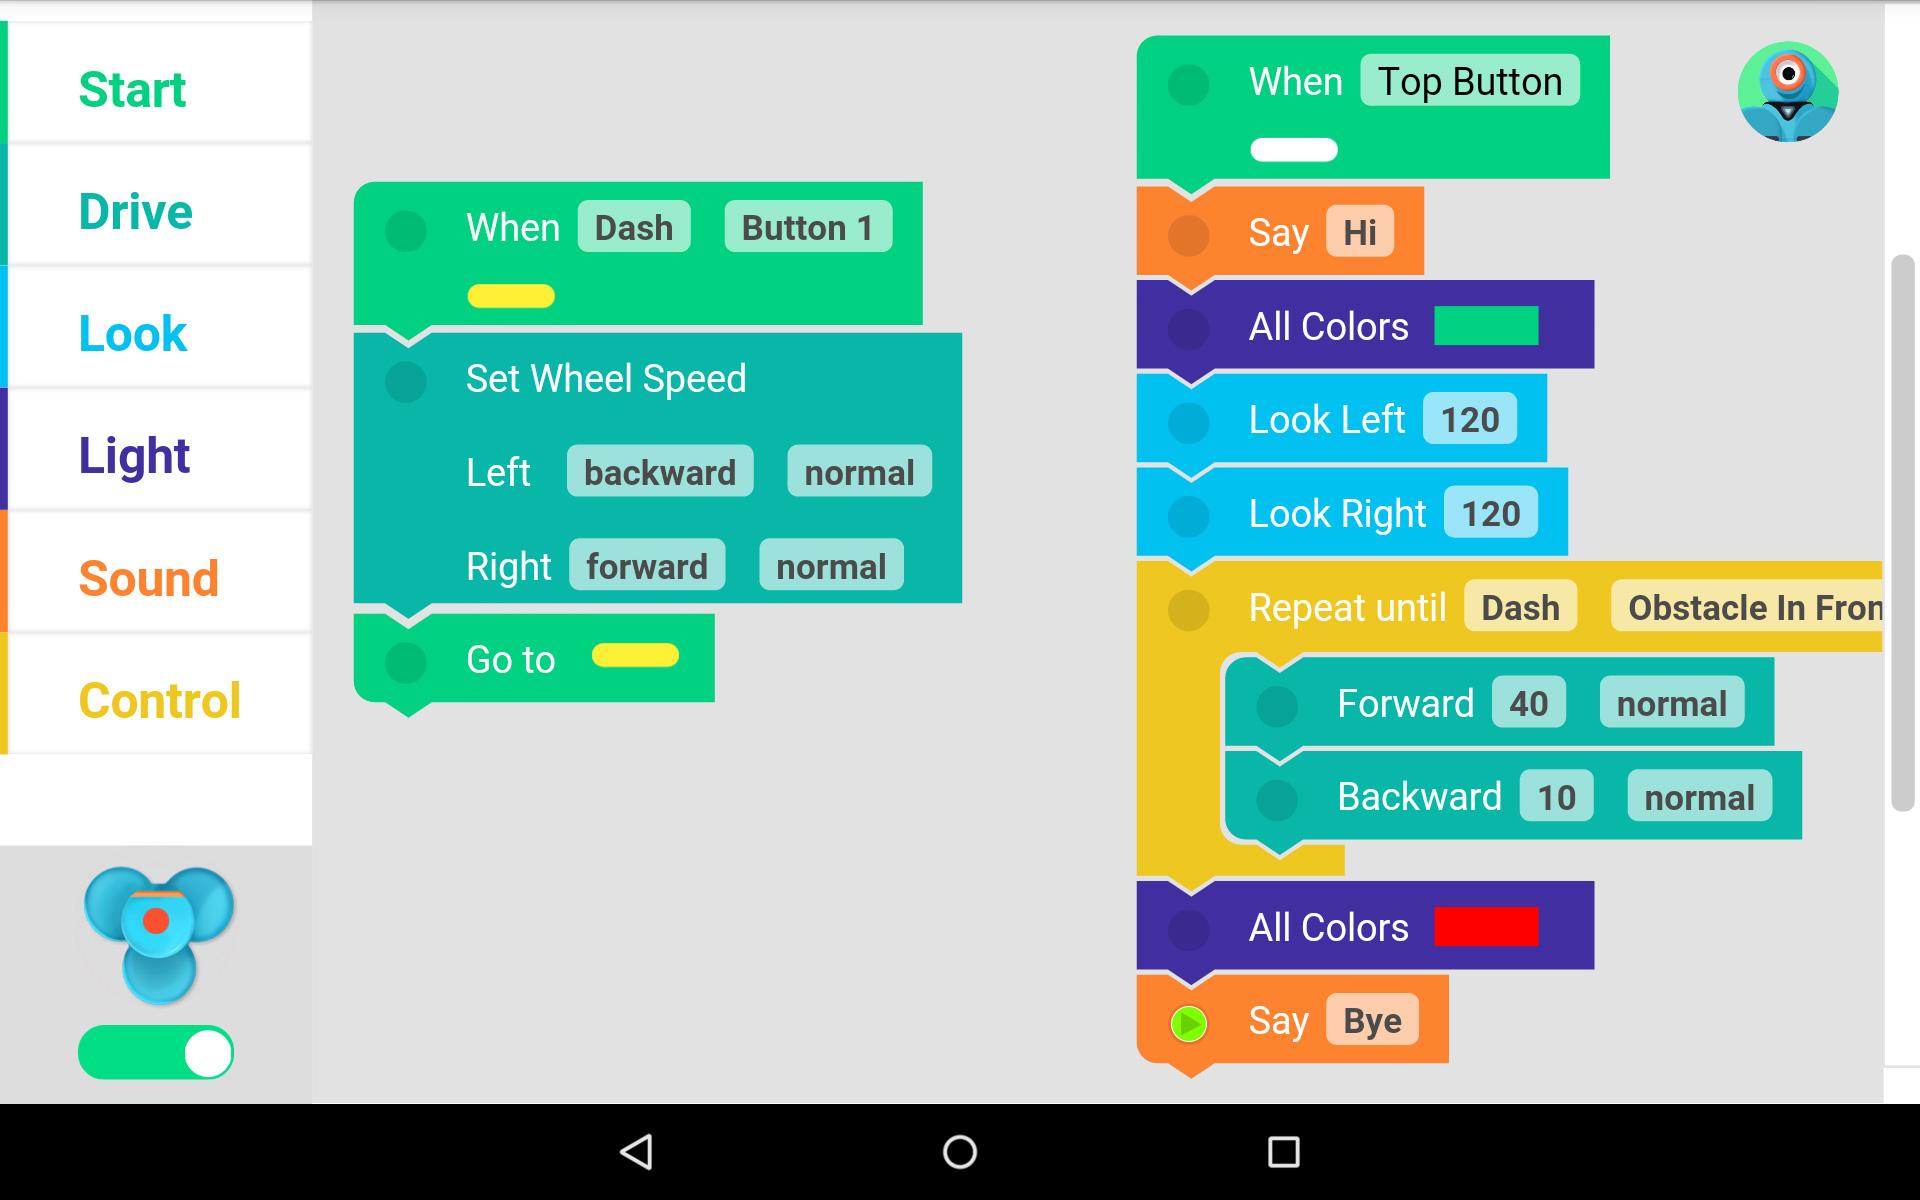
Task: Toggle the Left wheel backward direction
Action: pos(659,471)
